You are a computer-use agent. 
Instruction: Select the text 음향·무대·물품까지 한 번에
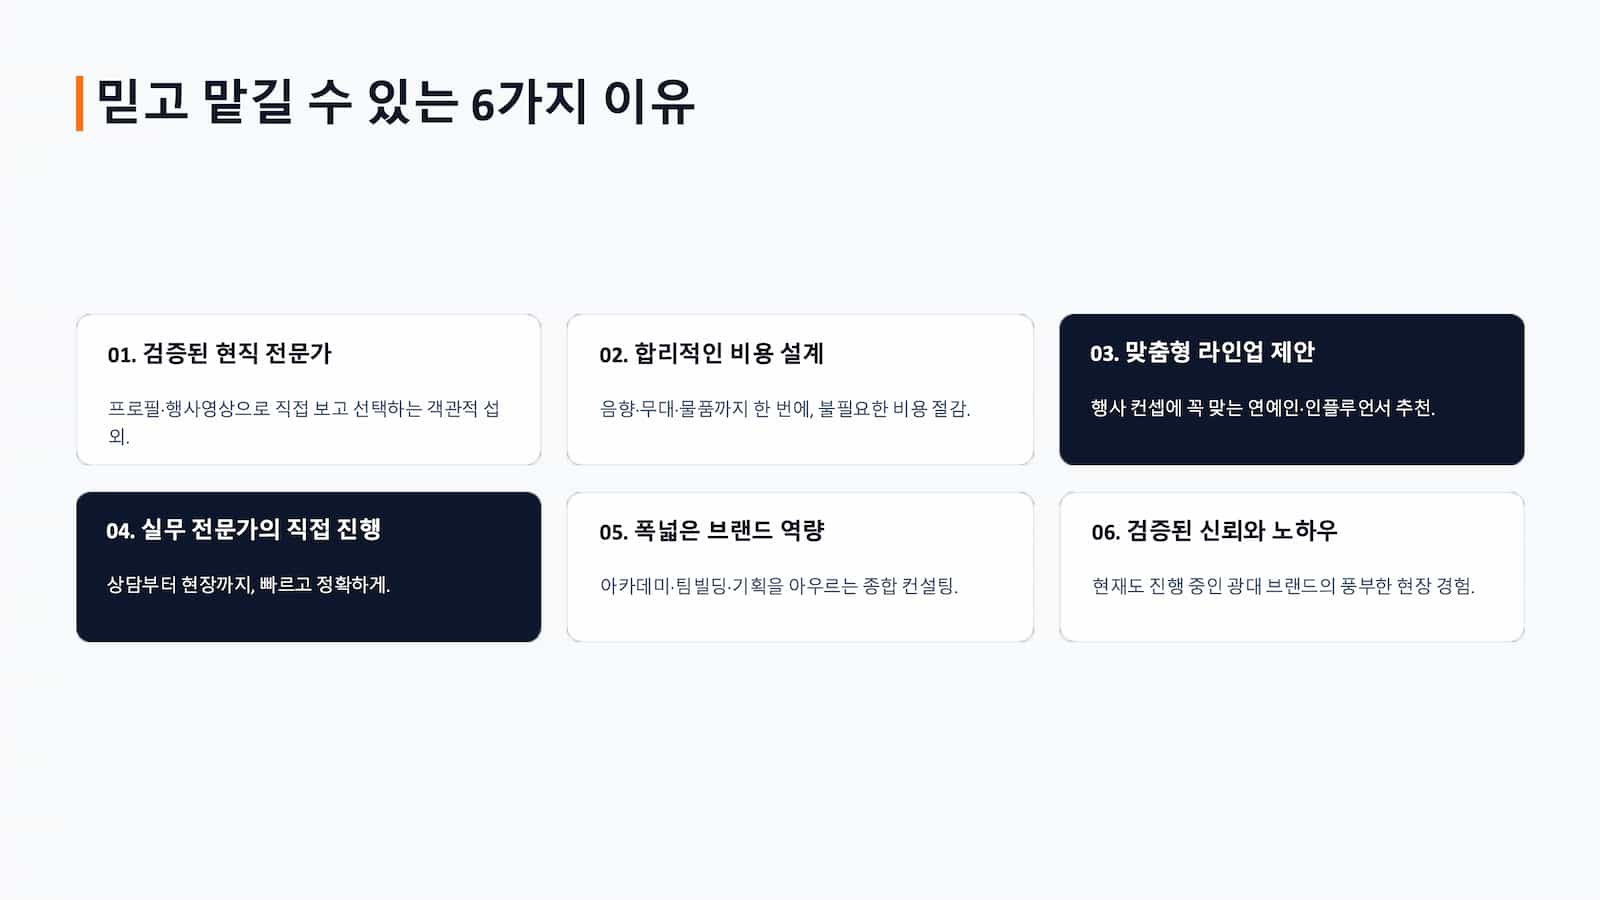pos(705,408)
